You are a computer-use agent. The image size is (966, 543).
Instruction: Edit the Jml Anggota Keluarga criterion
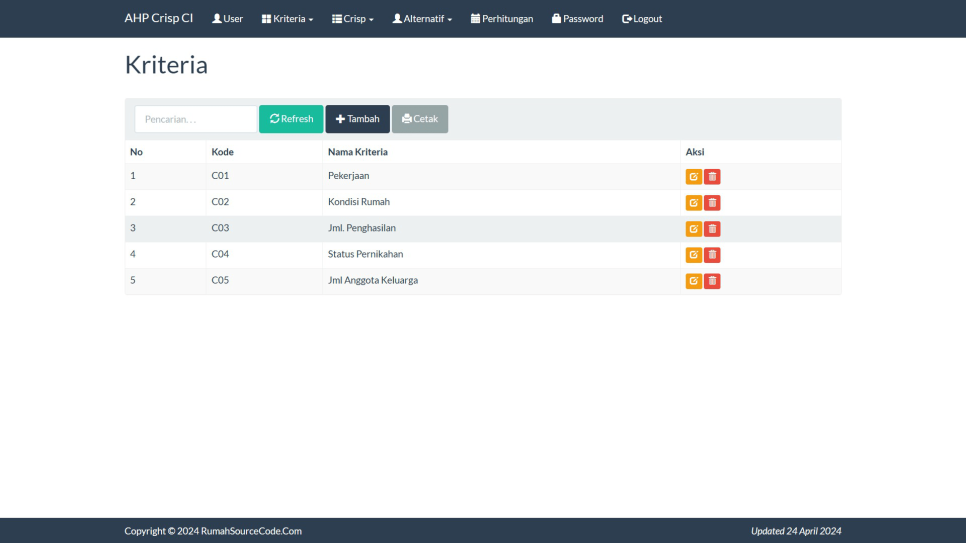693,281
